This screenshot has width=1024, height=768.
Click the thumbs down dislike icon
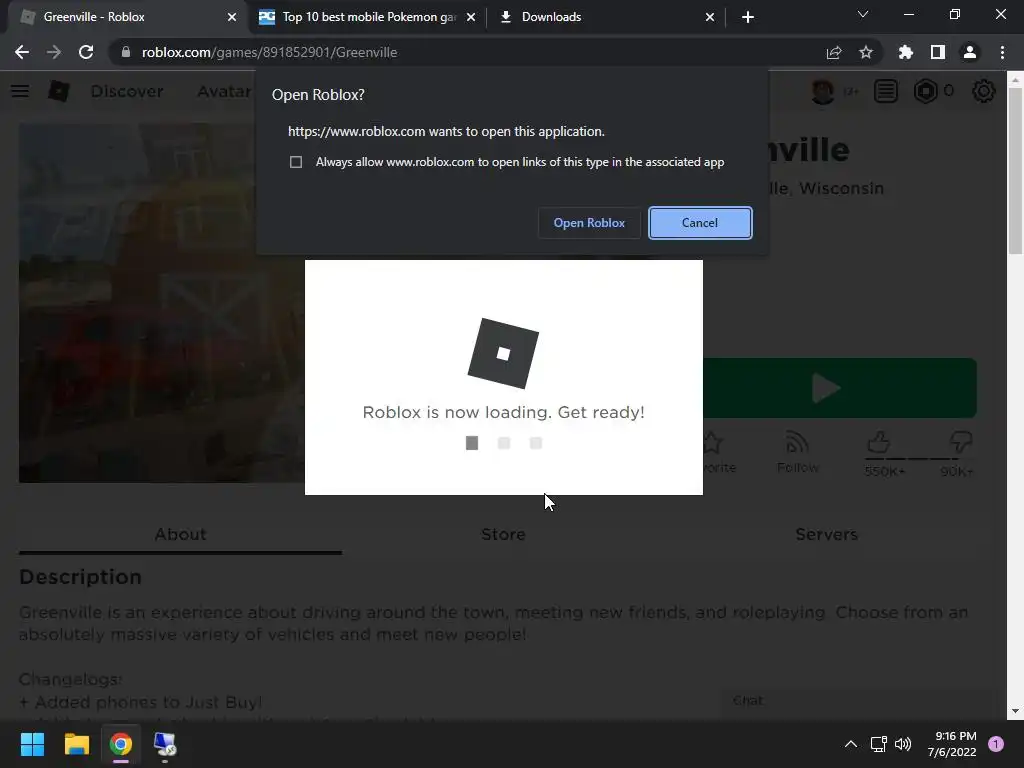point(961,443)
